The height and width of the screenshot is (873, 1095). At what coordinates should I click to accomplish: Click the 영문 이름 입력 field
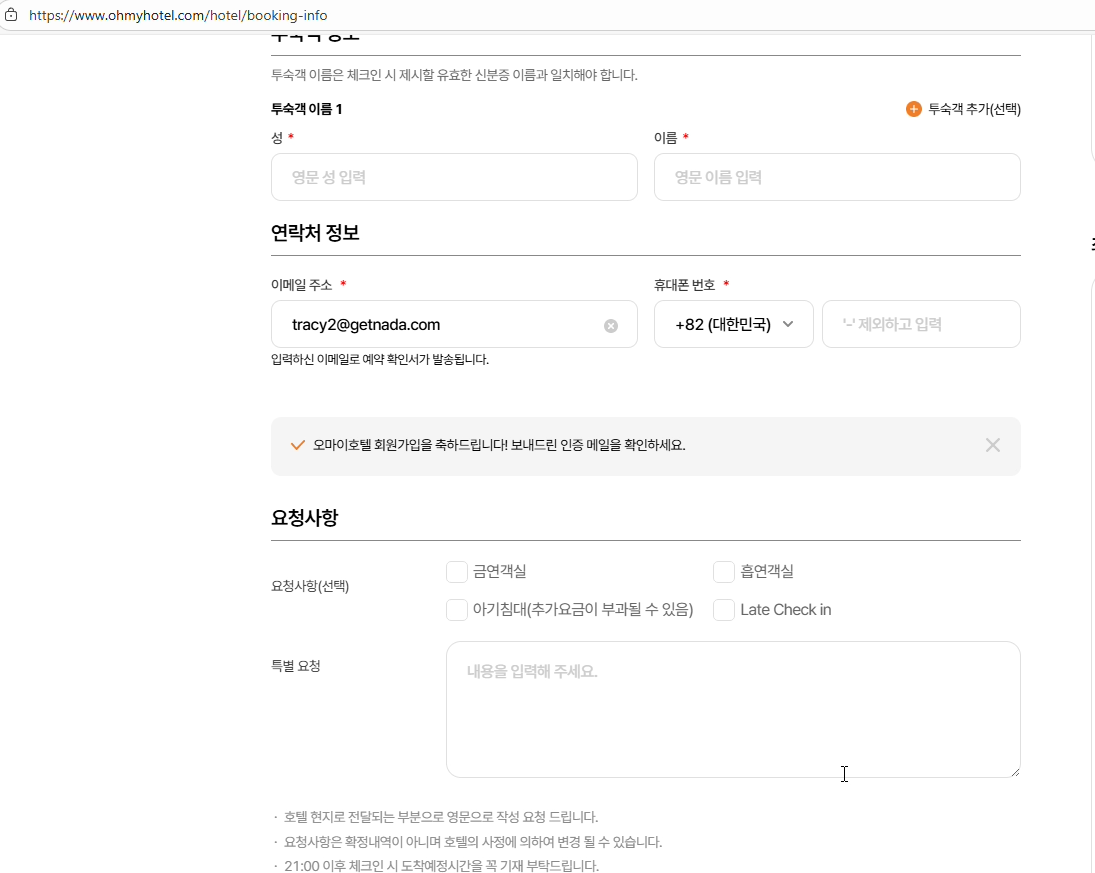click(x=836, y=177)
